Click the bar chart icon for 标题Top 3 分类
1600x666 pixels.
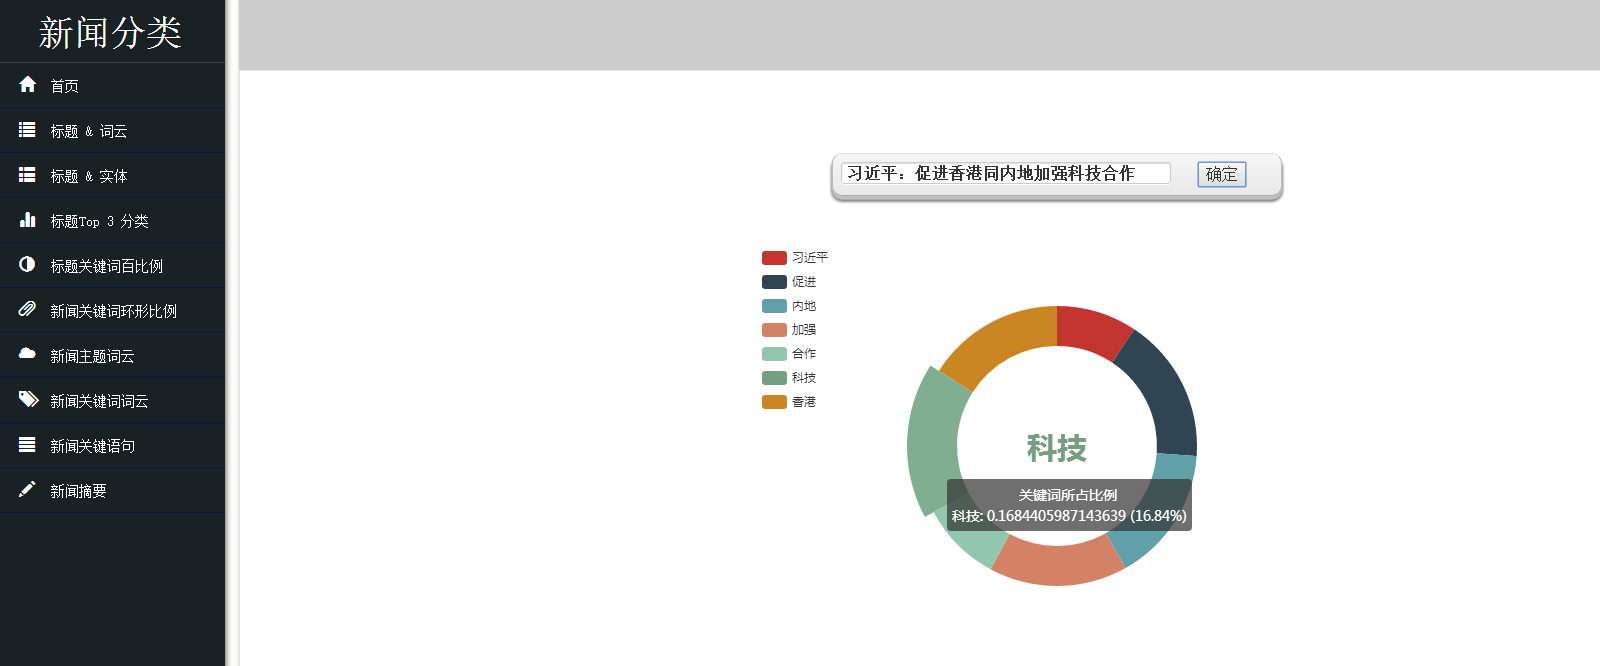coord(28,220)
